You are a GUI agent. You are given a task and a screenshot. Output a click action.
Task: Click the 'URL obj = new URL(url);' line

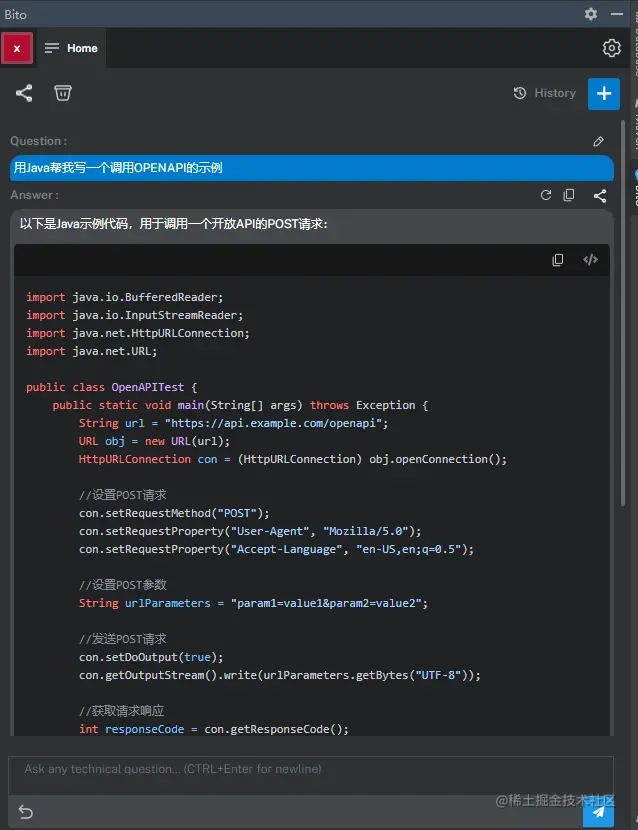click(x=155, y=441)
